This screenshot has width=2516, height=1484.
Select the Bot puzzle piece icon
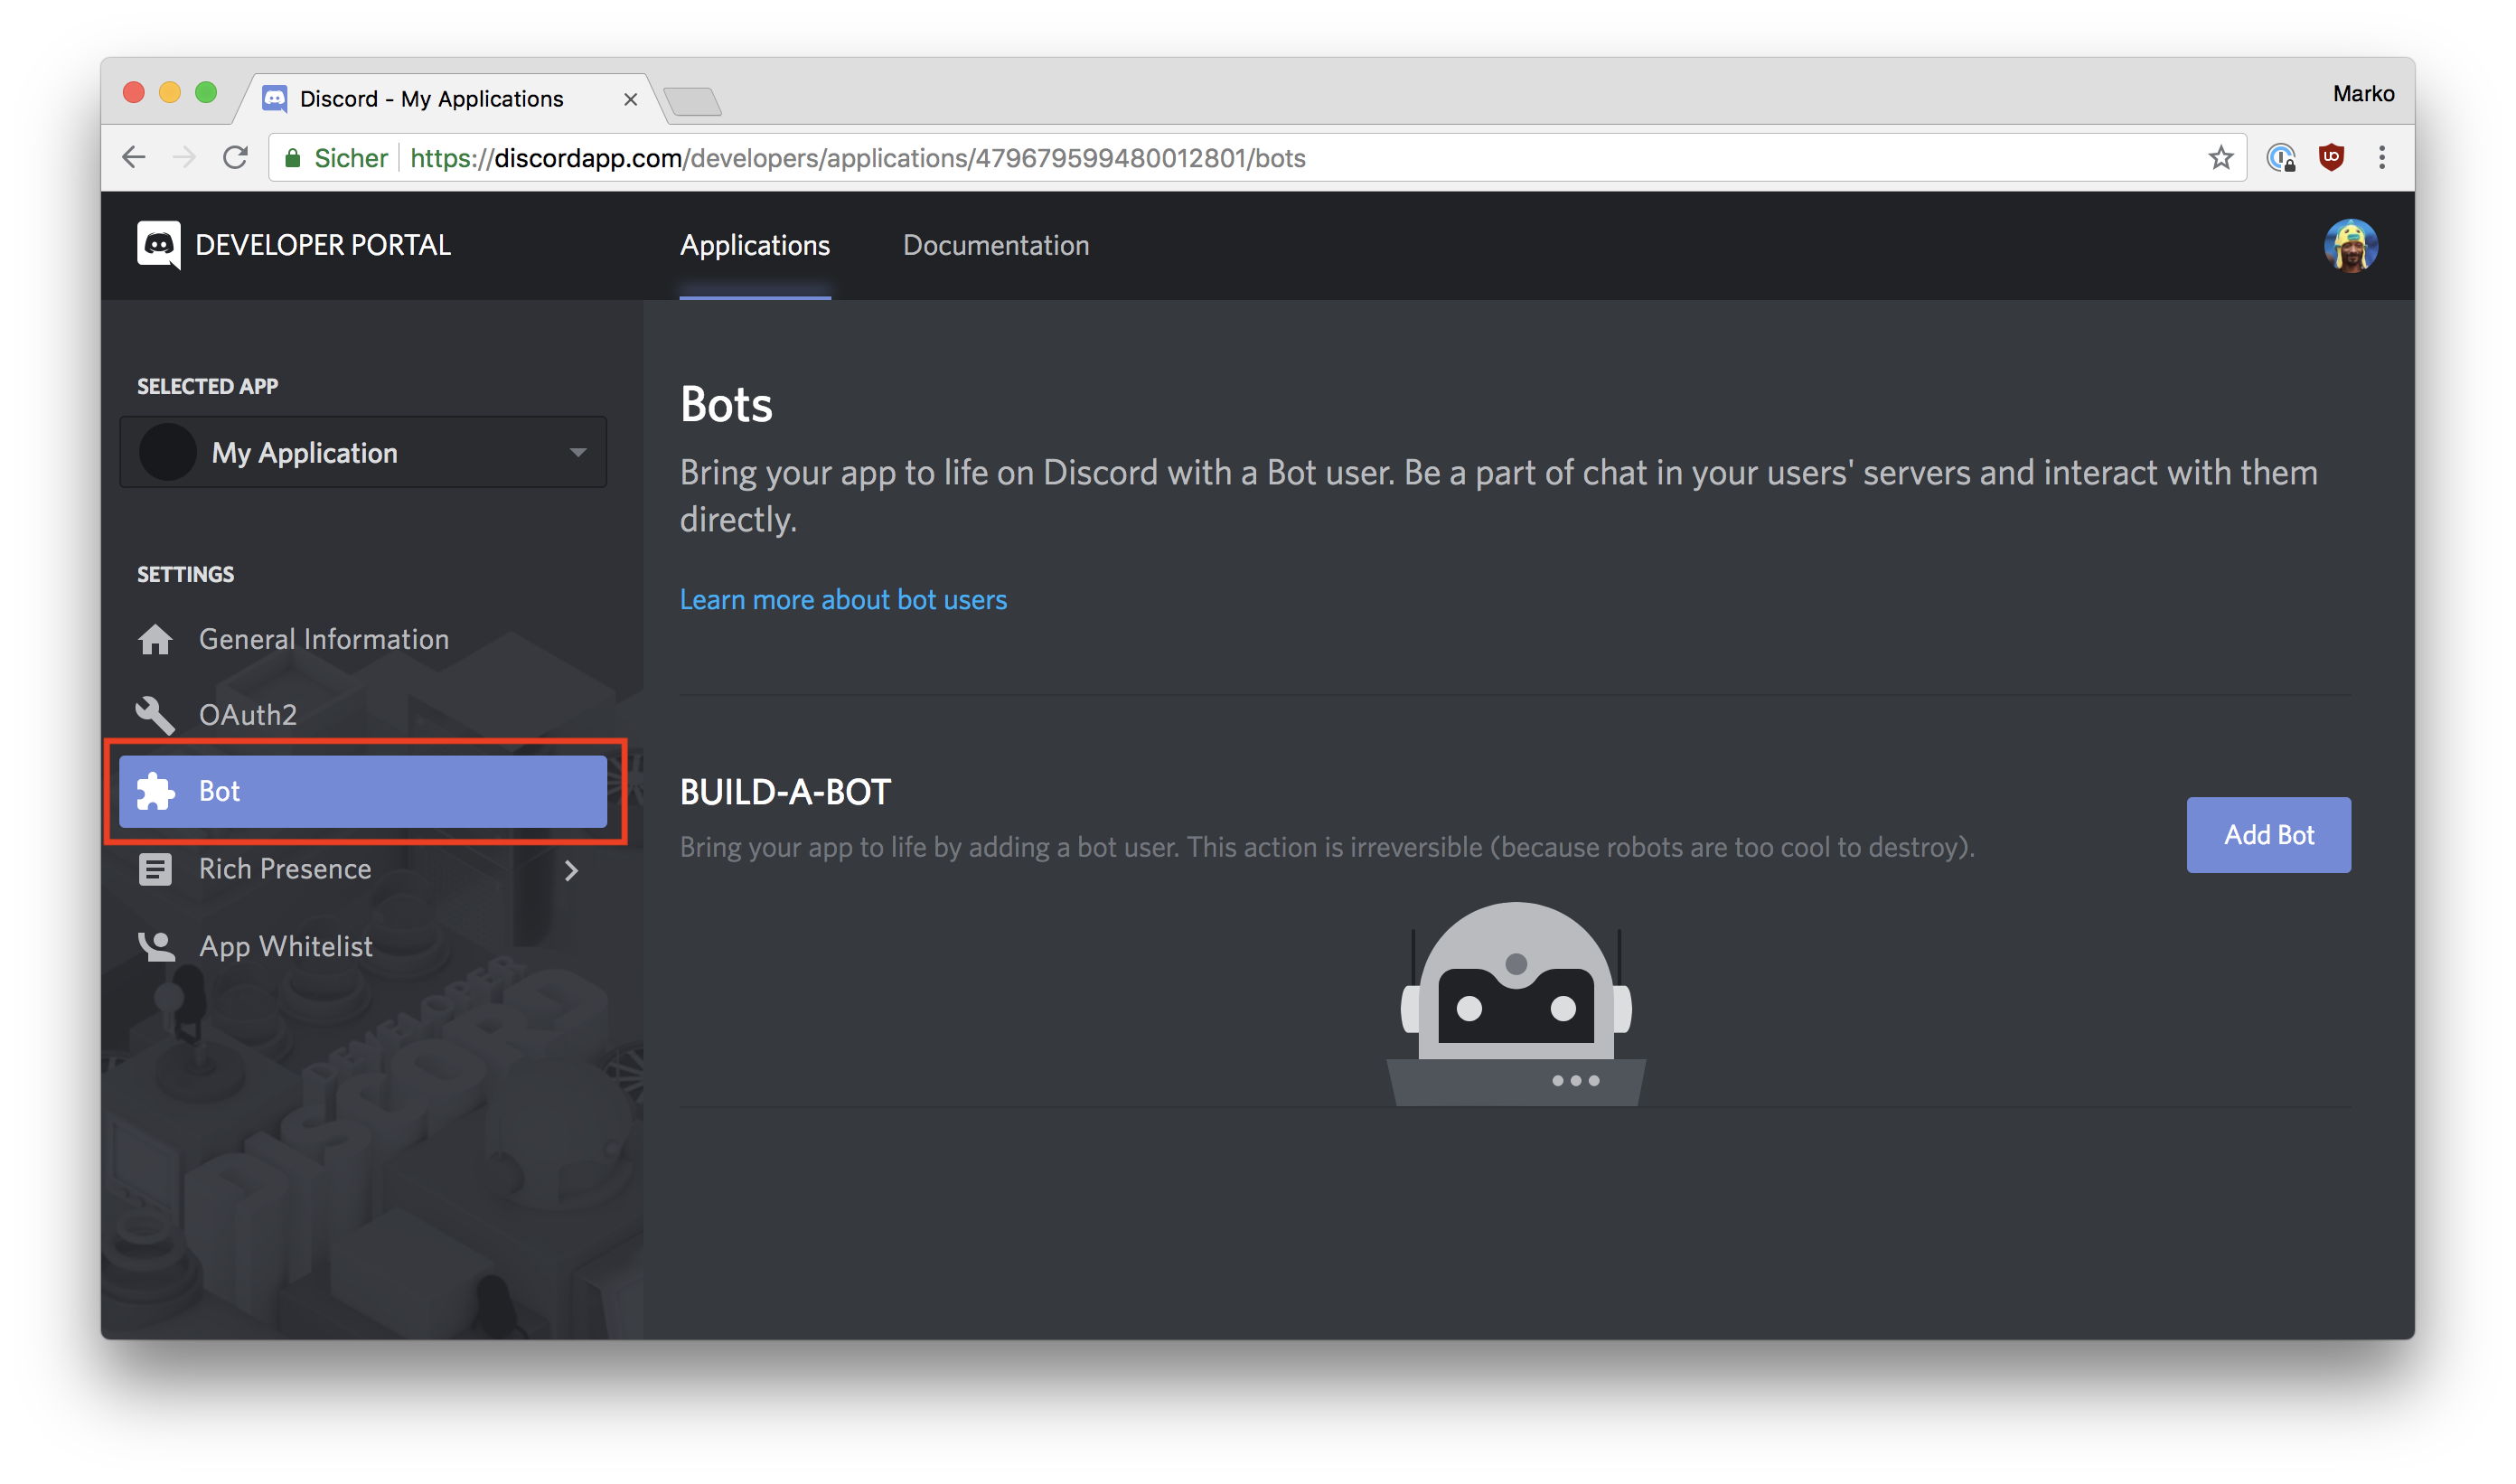[155, 791]
